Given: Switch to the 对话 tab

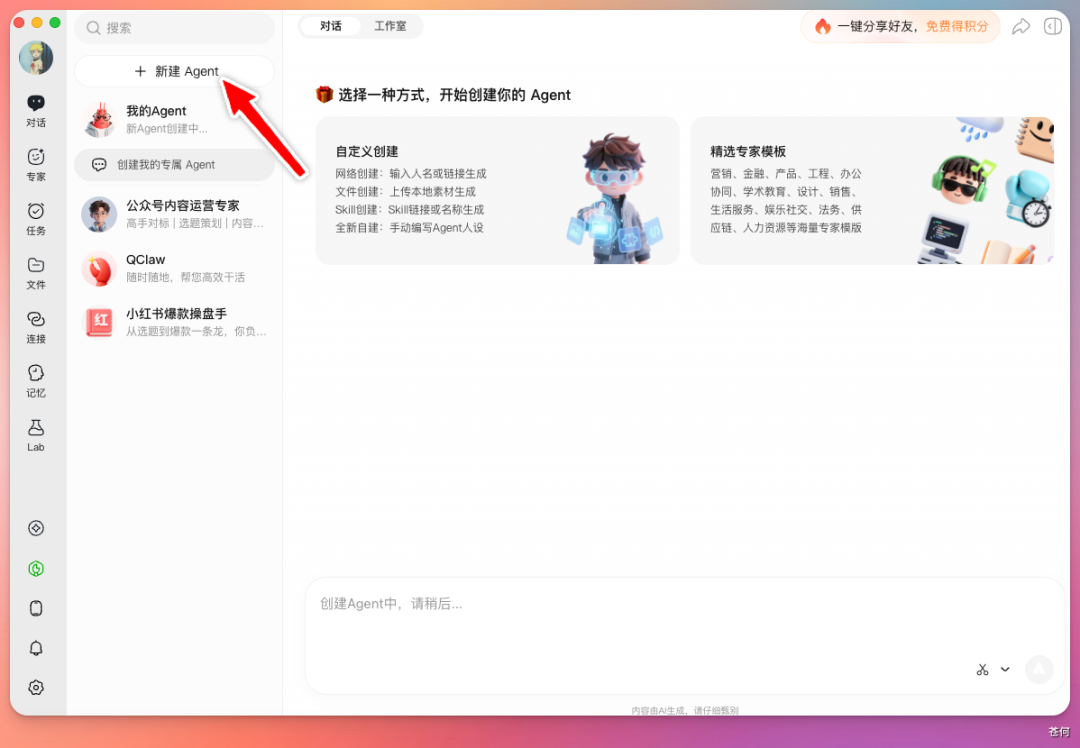Looking at the screenshot, I should tap(331, 26).
